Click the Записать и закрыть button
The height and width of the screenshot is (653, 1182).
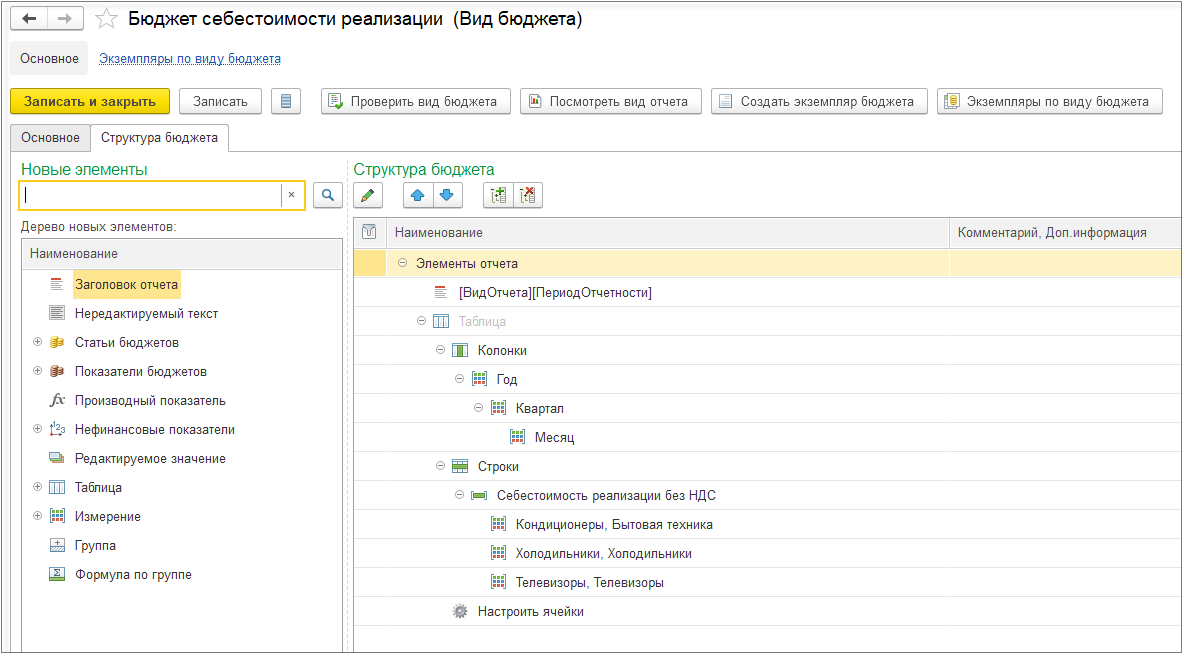coord(90,101)
